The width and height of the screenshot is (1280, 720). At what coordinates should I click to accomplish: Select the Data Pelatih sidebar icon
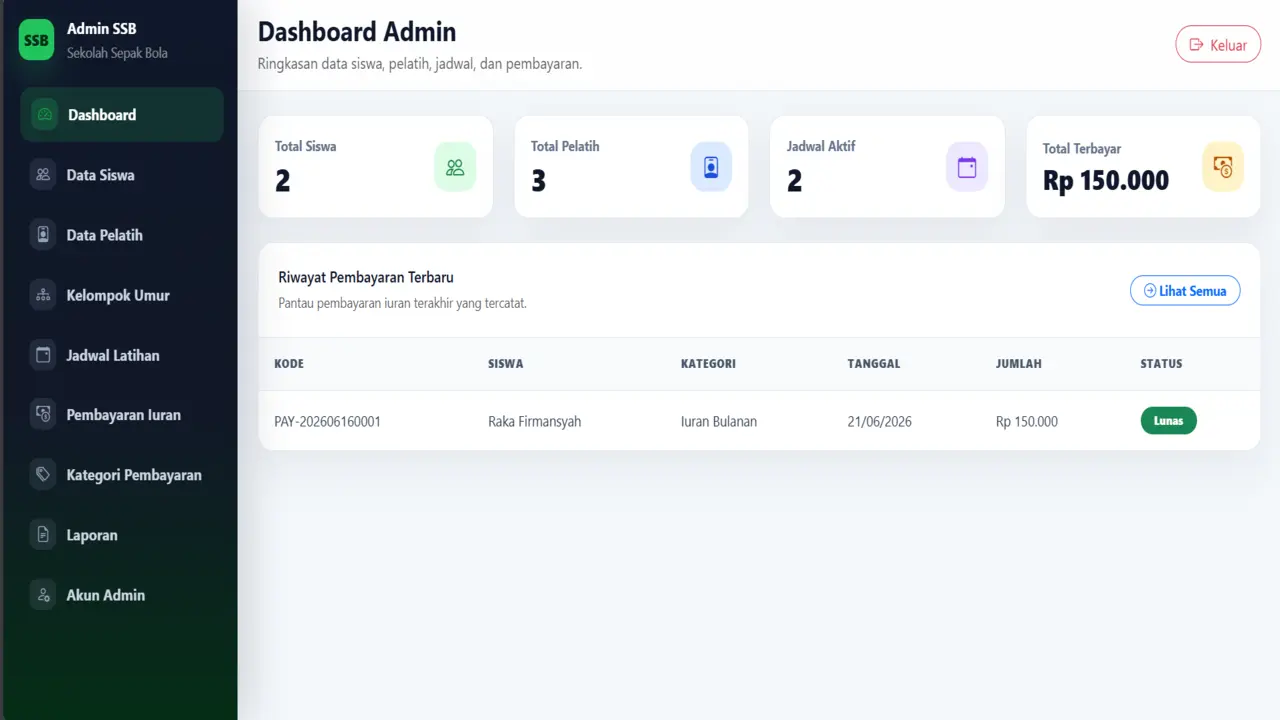(43, 235)
